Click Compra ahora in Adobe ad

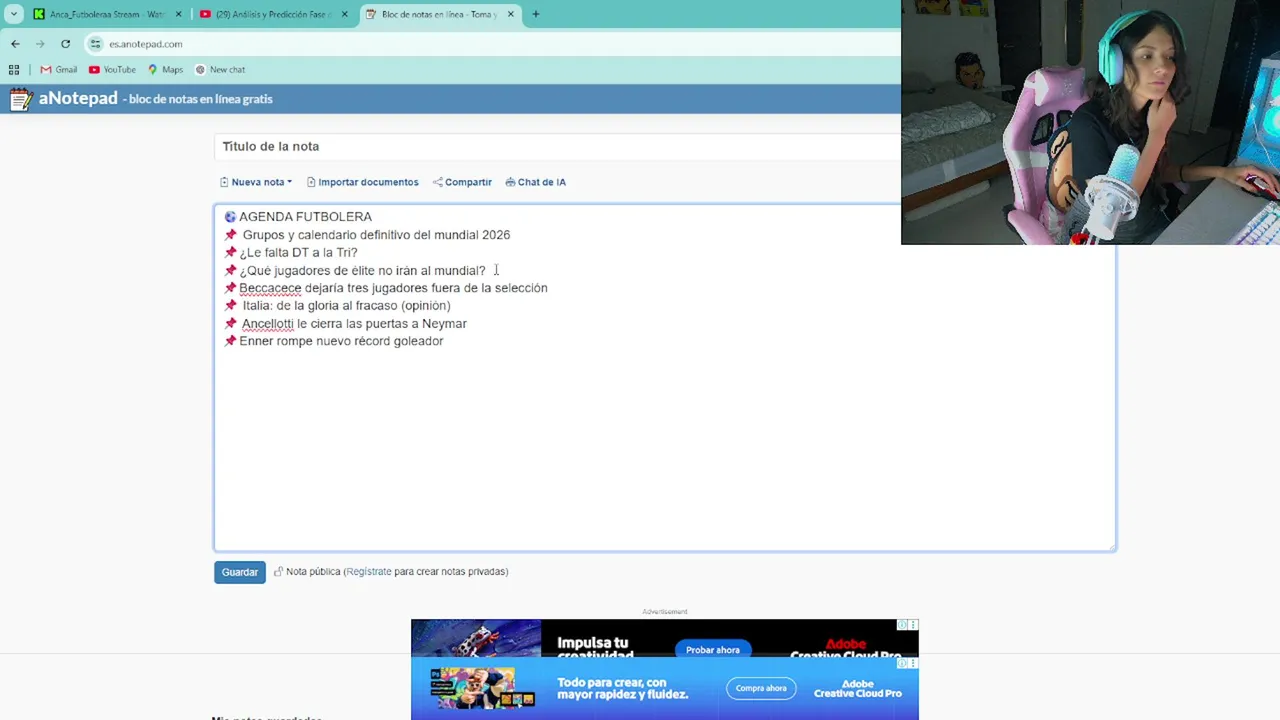[761, 688]
